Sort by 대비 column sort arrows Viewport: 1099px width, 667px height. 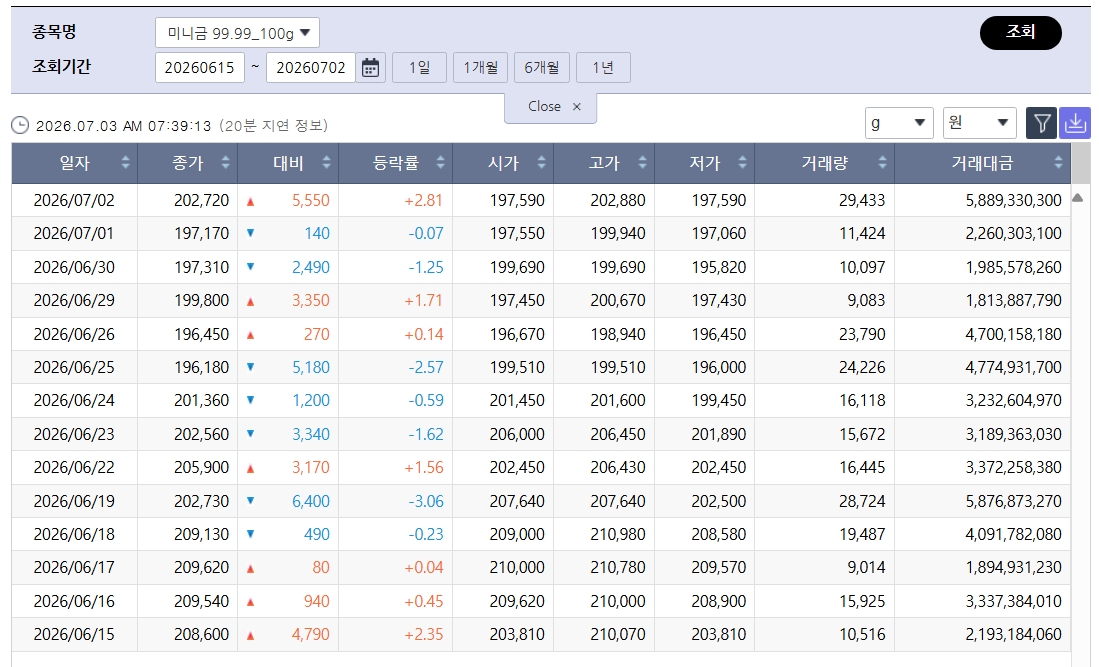click(327, 163)
